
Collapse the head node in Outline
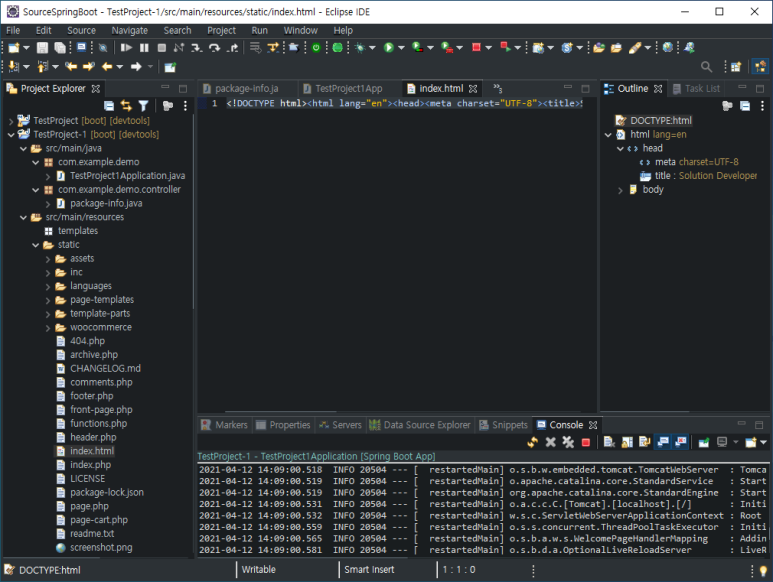coord(620,148)
